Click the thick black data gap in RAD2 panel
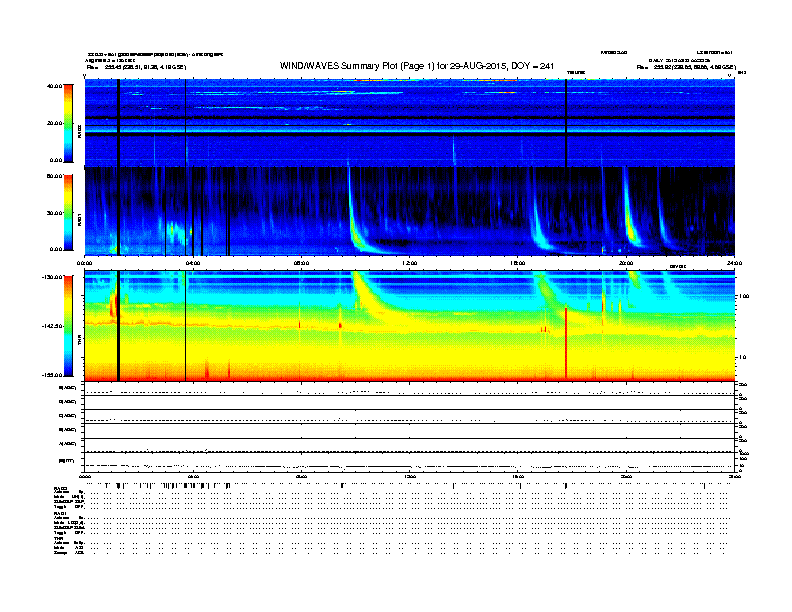 (118, 123)
